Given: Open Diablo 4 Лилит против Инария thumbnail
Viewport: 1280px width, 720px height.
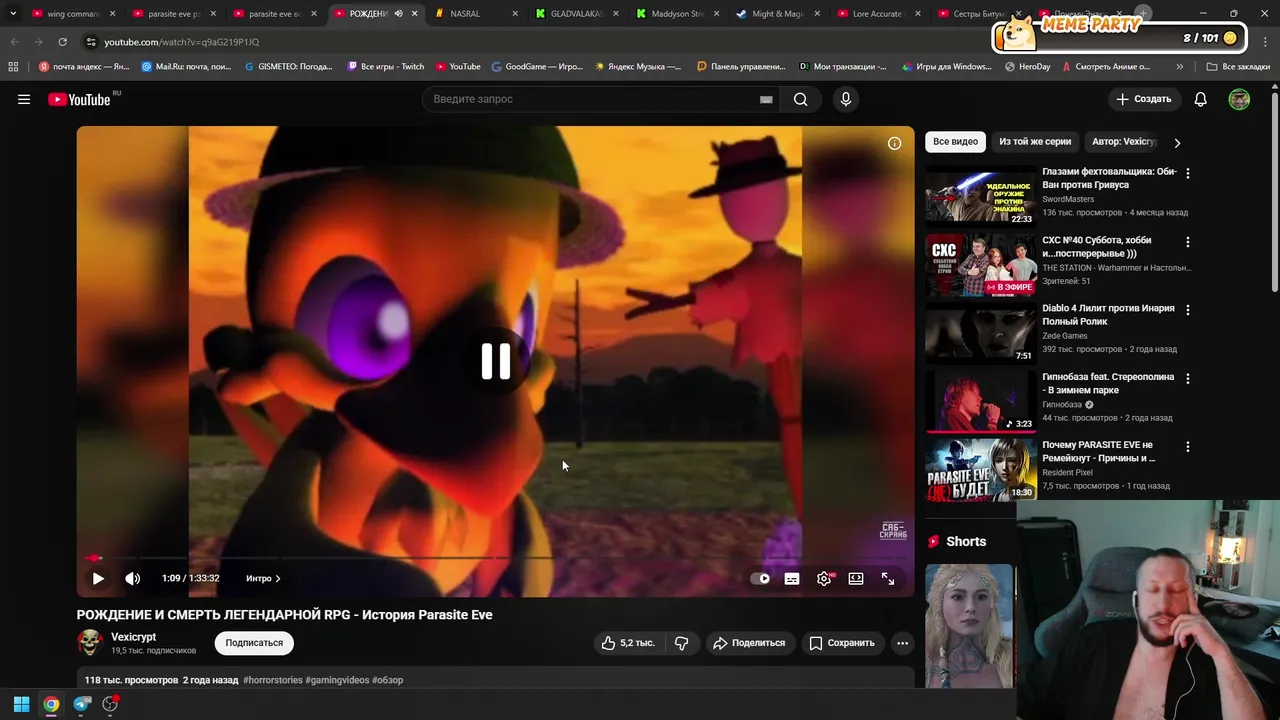Looking at the screenshot, I should pos(980,333).
